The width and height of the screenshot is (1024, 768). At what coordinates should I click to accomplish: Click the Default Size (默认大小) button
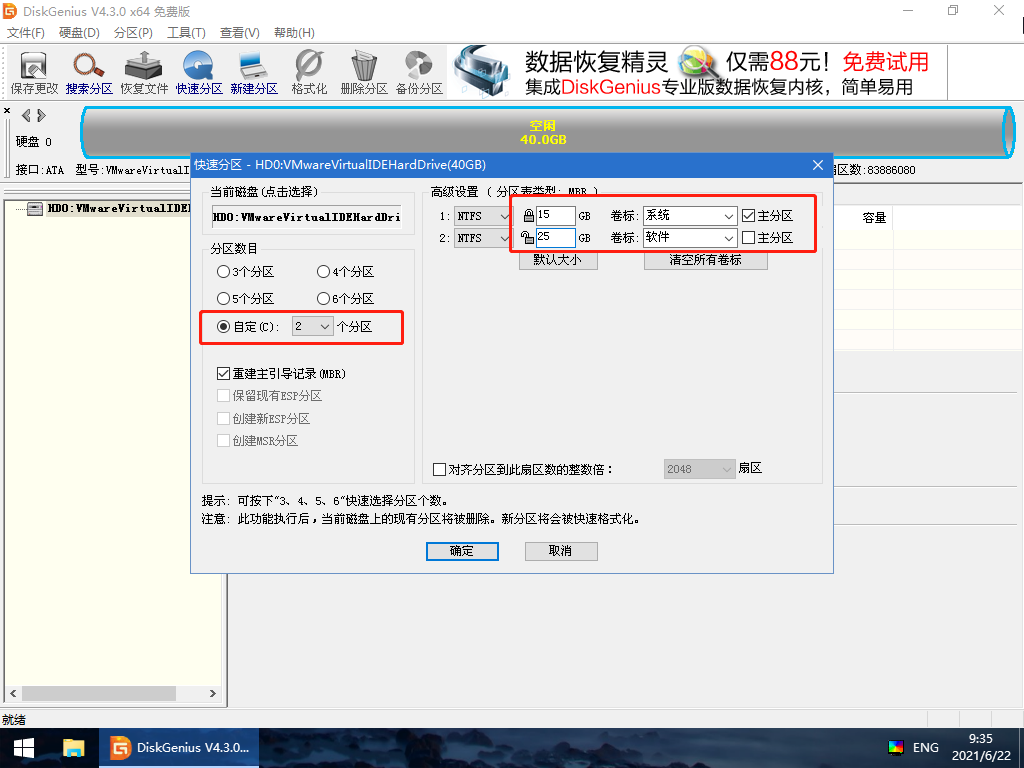(558, 260)
